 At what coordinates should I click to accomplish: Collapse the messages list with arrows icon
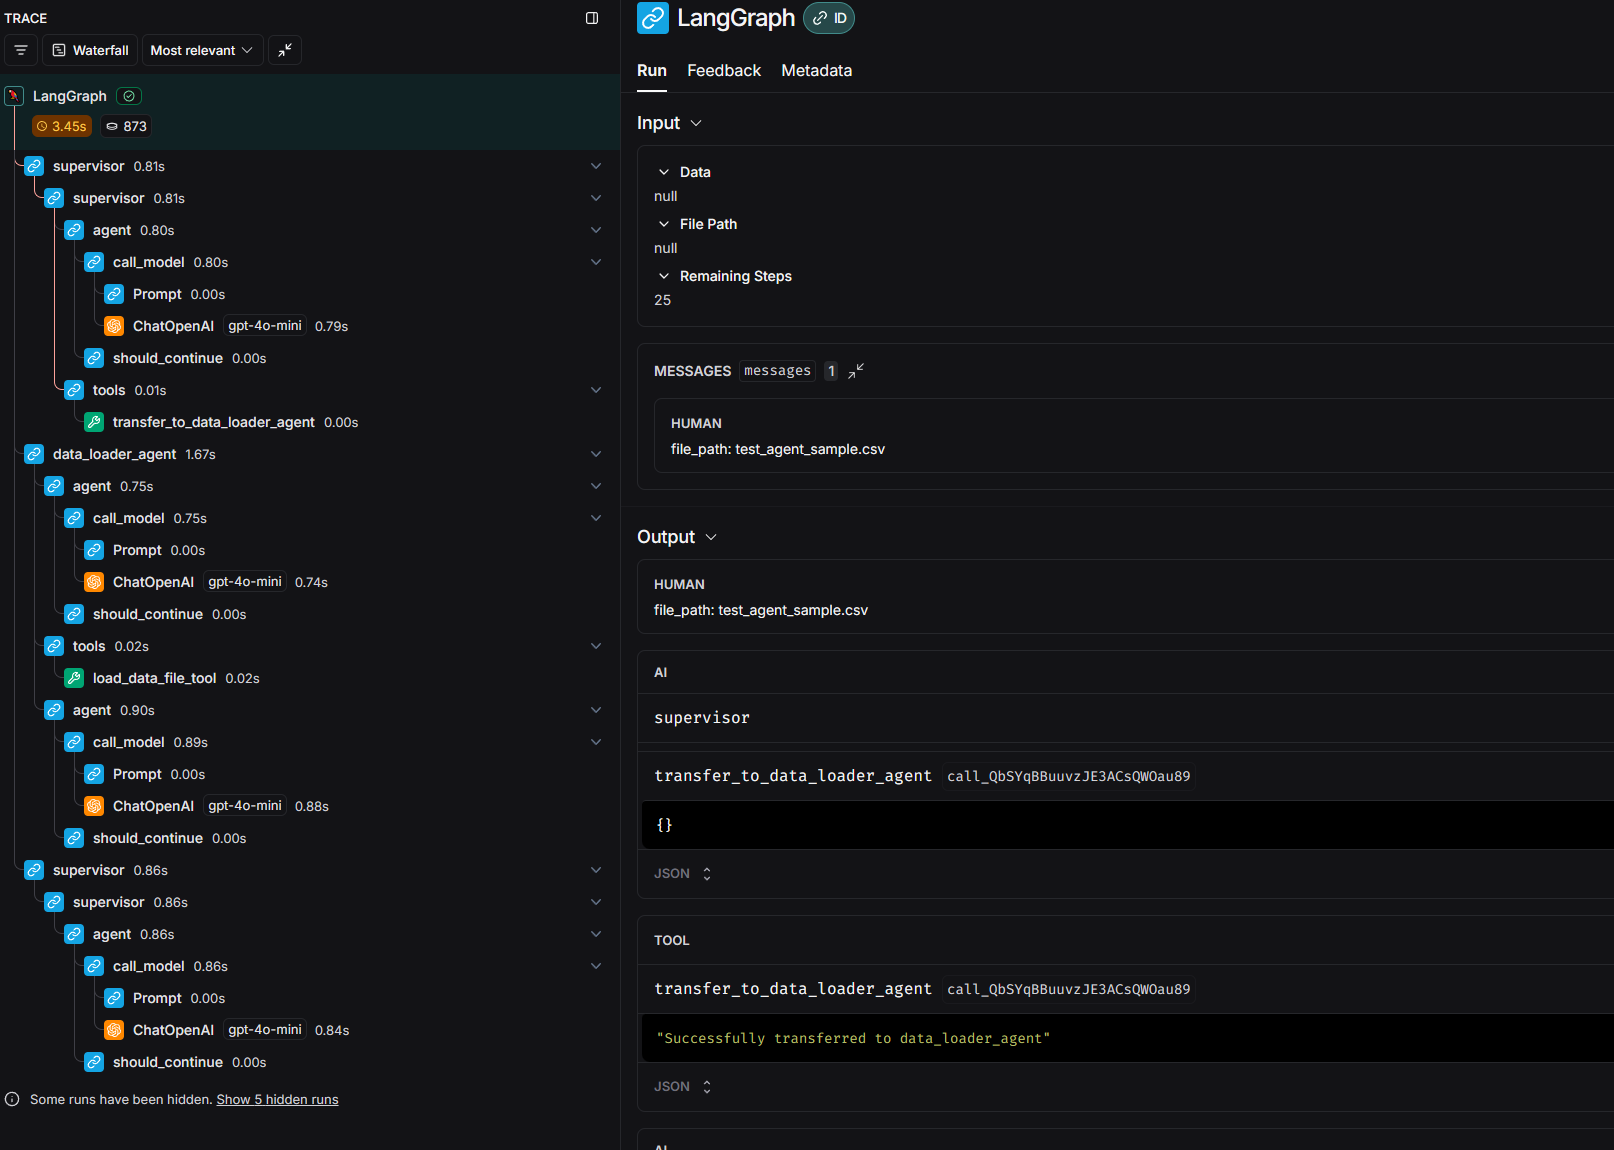856,371
